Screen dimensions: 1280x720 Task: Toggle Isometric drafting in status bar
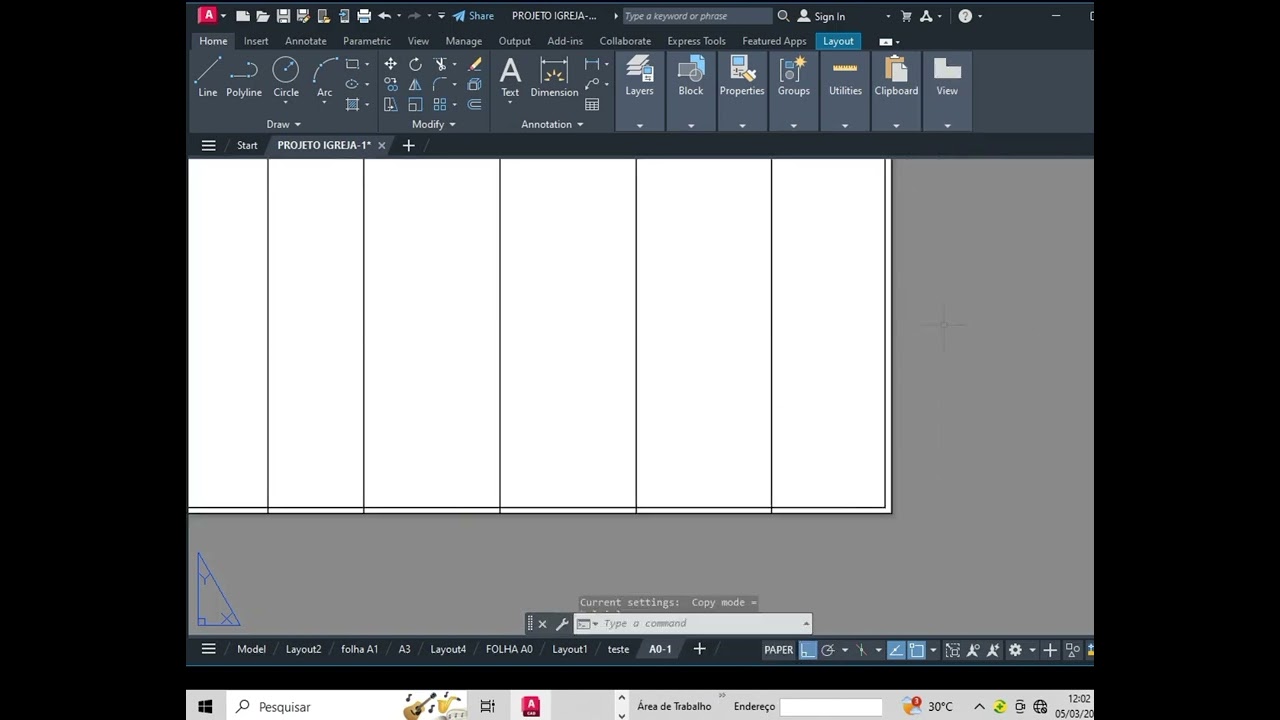862,650
